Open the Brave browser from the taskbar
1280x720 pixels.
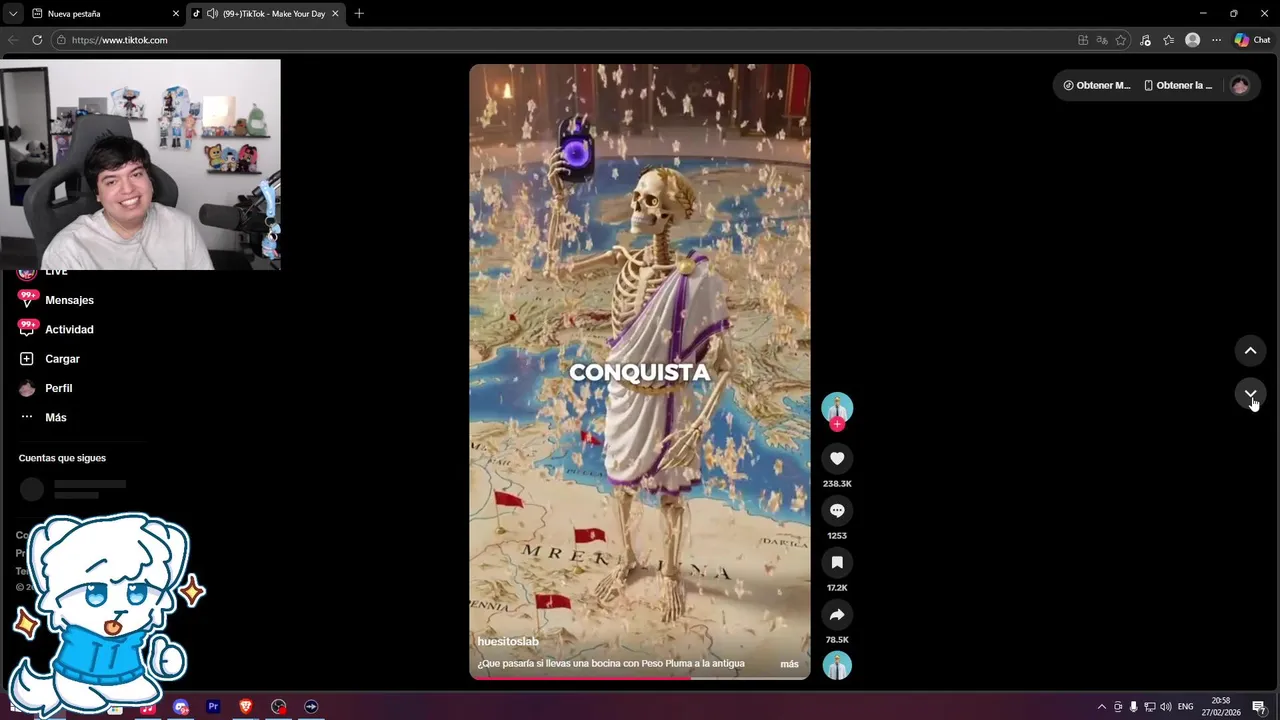tap(246, 707)
